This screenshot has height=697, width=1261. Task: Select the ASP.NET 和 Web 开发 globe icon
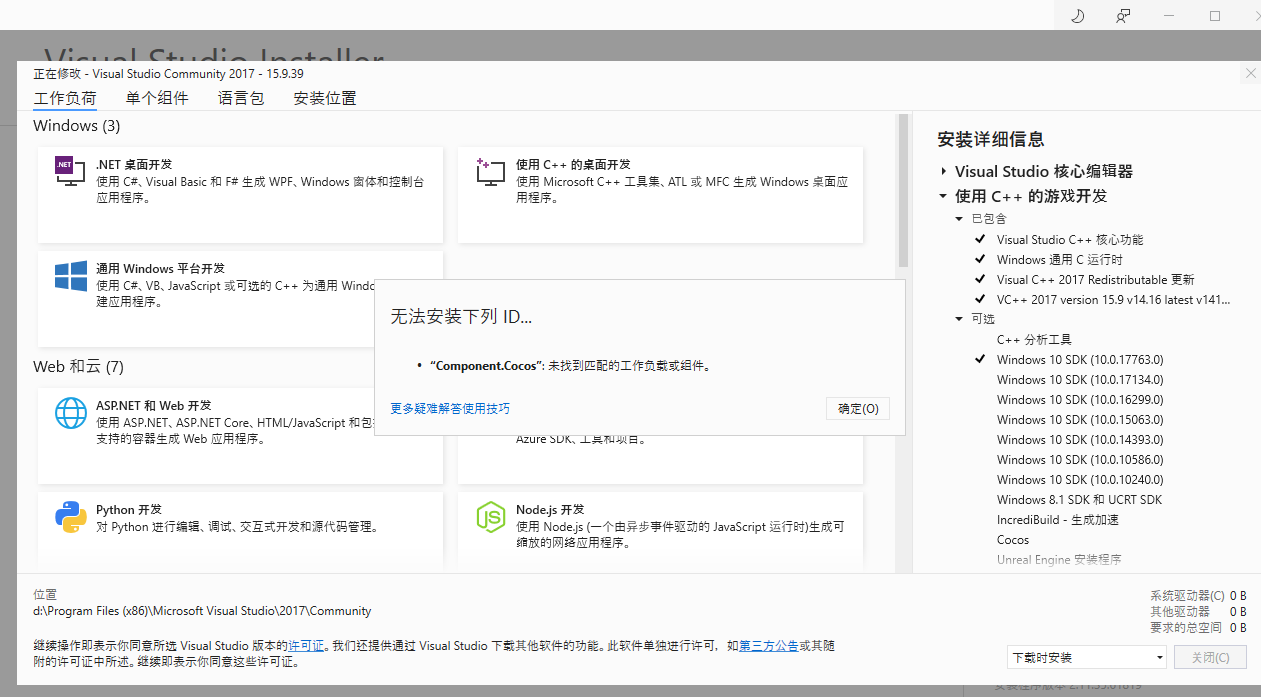71,413
